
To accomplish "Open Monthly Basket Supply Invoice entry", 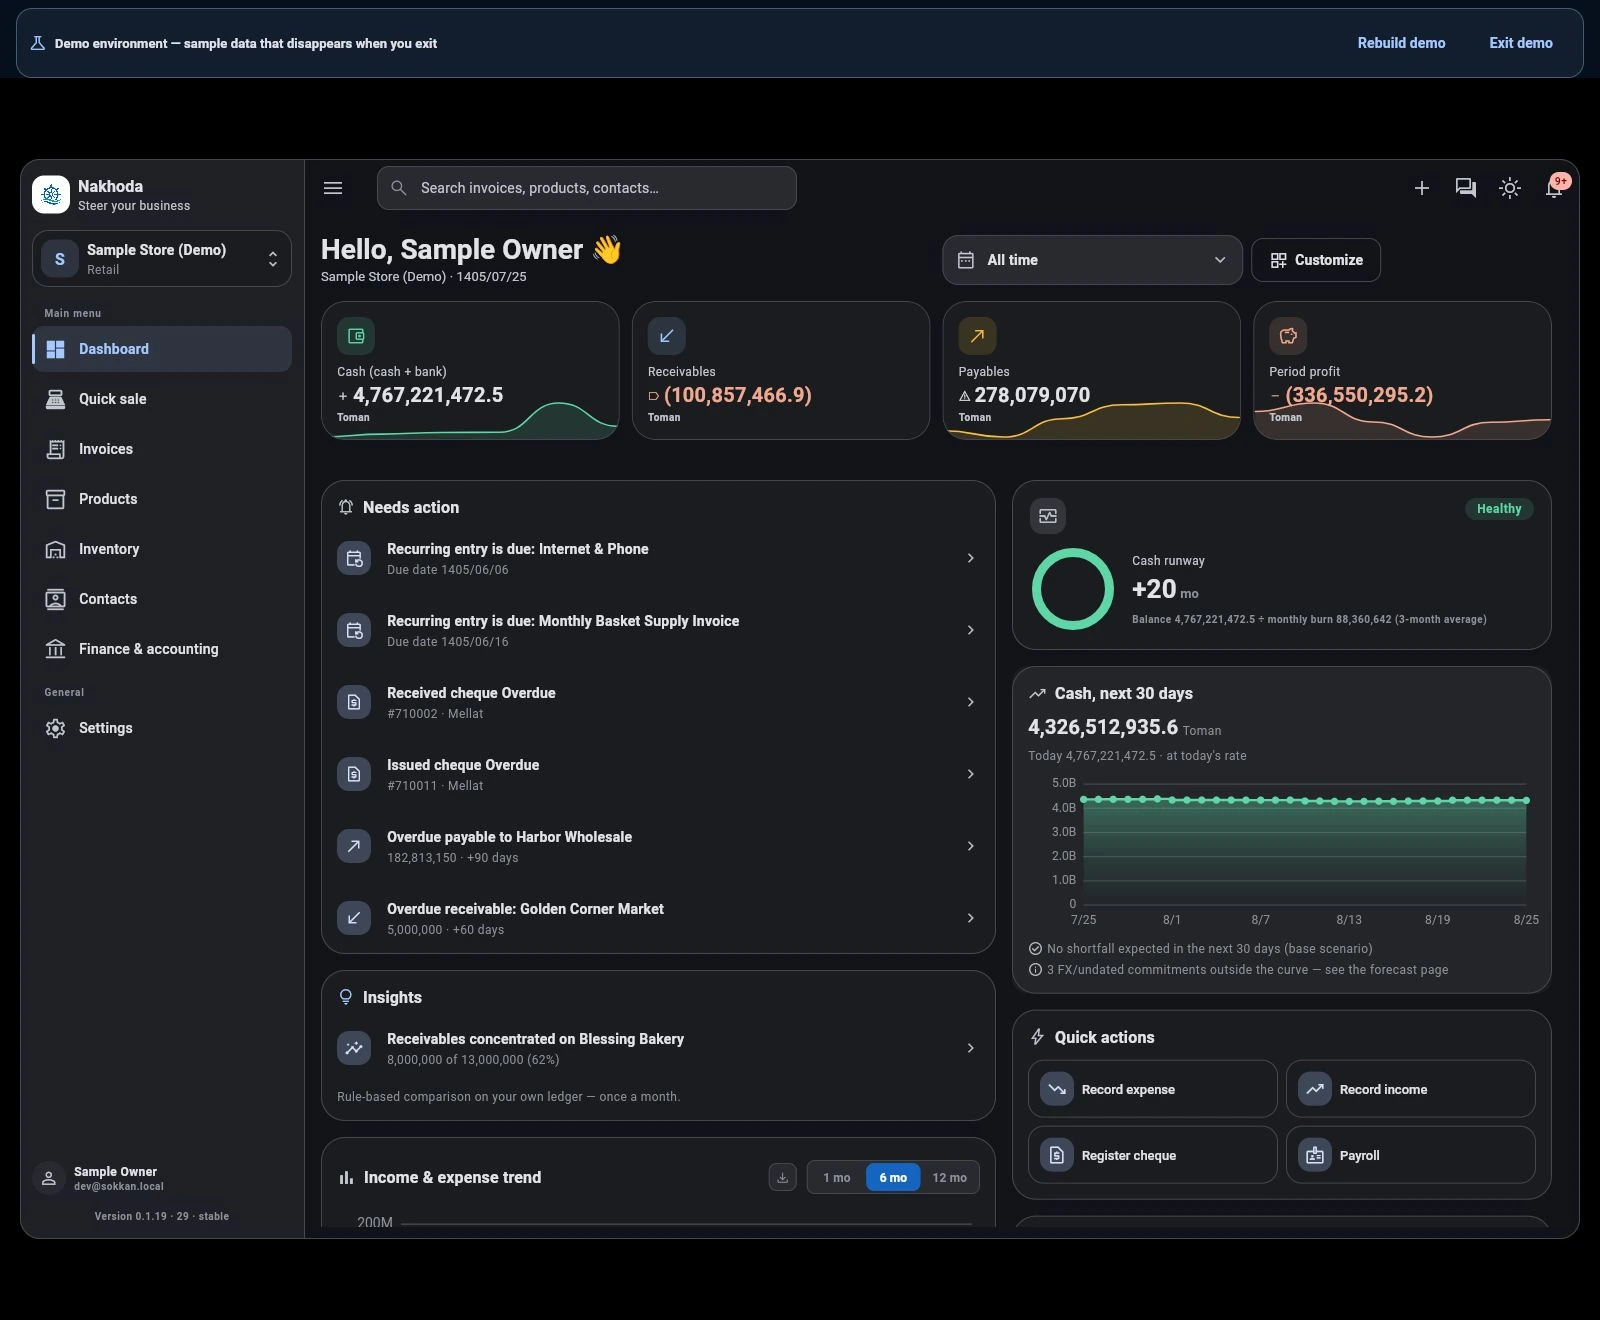I will [658, 630].
